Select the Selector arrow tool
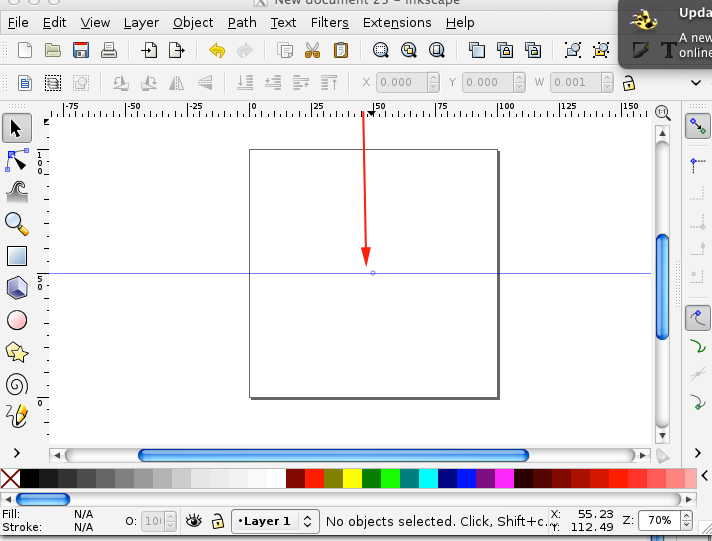Viewport: 712px width, 541px height. 17,128
